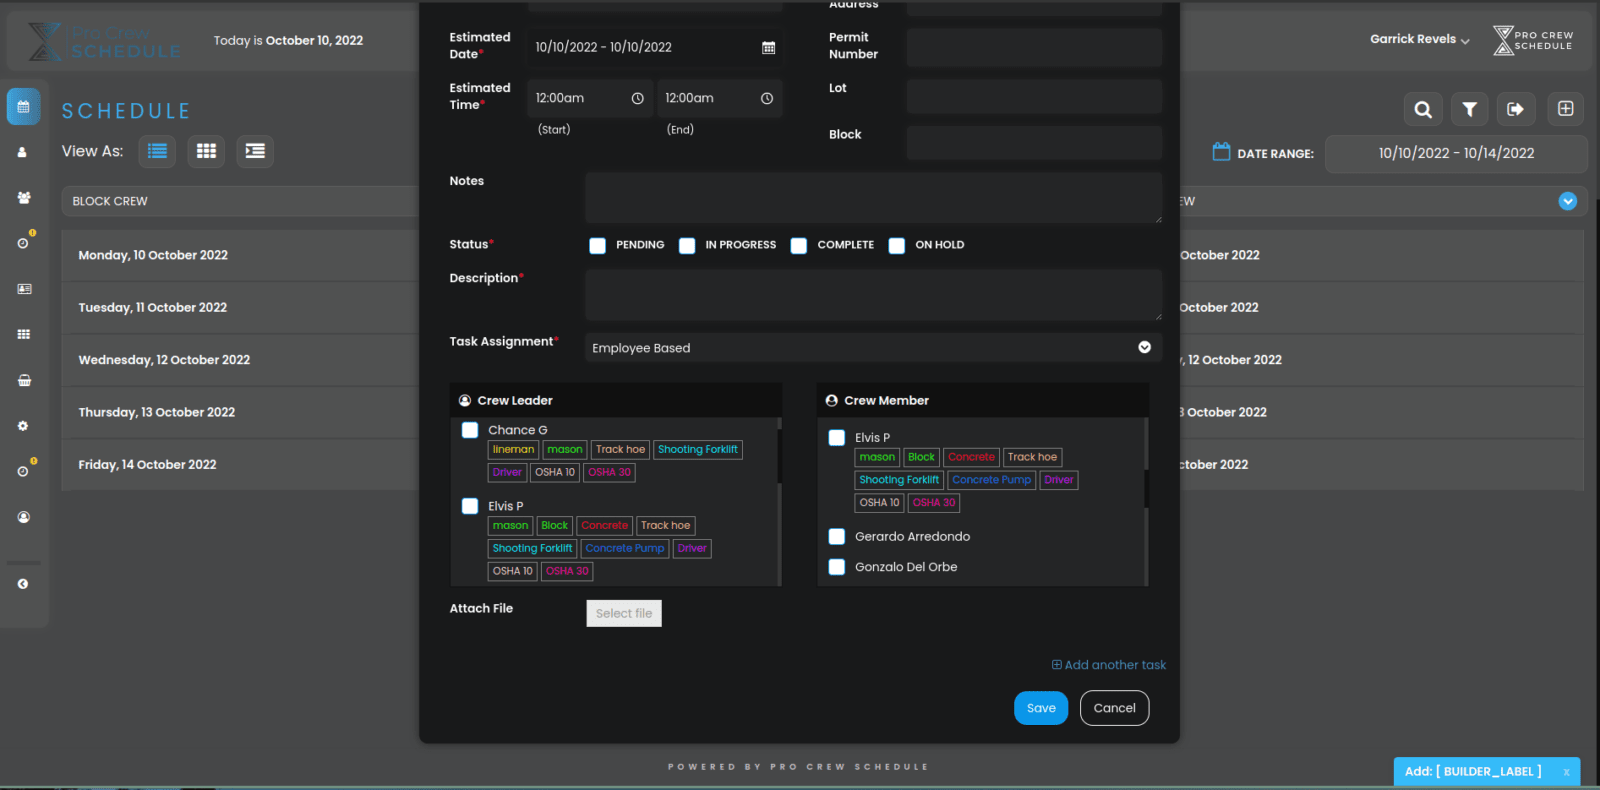This screenshot has width=1600, height=790.
Task: Switch to list view icon
Action: 157,151
